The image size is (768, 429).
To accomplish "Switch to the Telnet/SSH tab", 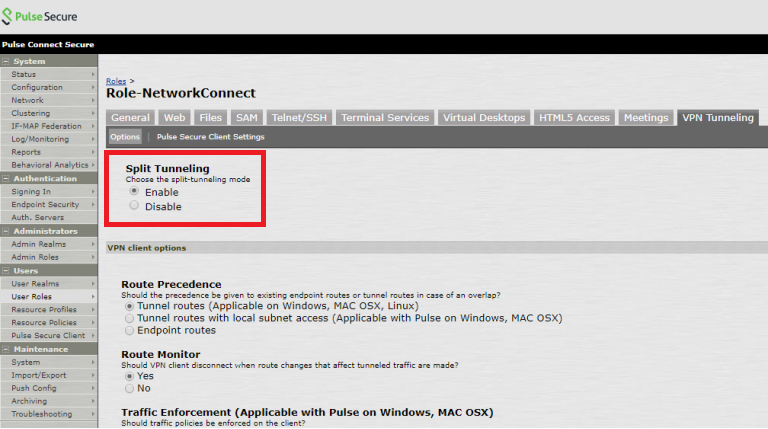I will (x=299, y=118).
